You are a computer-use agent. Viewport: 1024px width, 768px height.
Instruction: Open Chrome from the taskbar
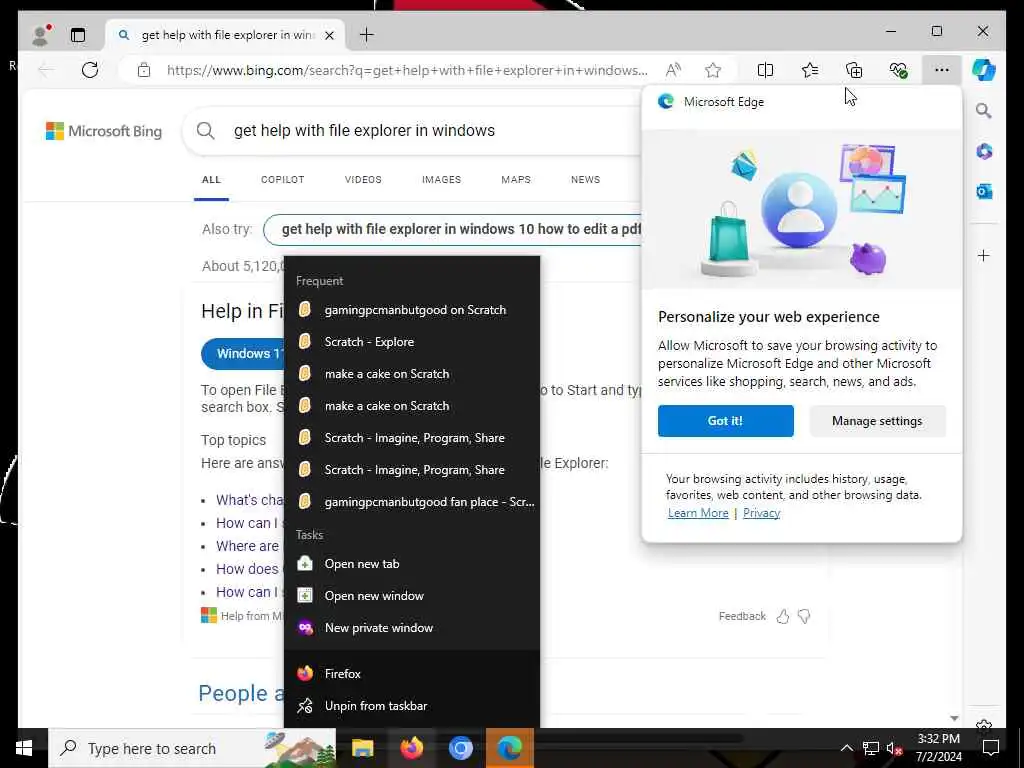click(x=460, y=748)
